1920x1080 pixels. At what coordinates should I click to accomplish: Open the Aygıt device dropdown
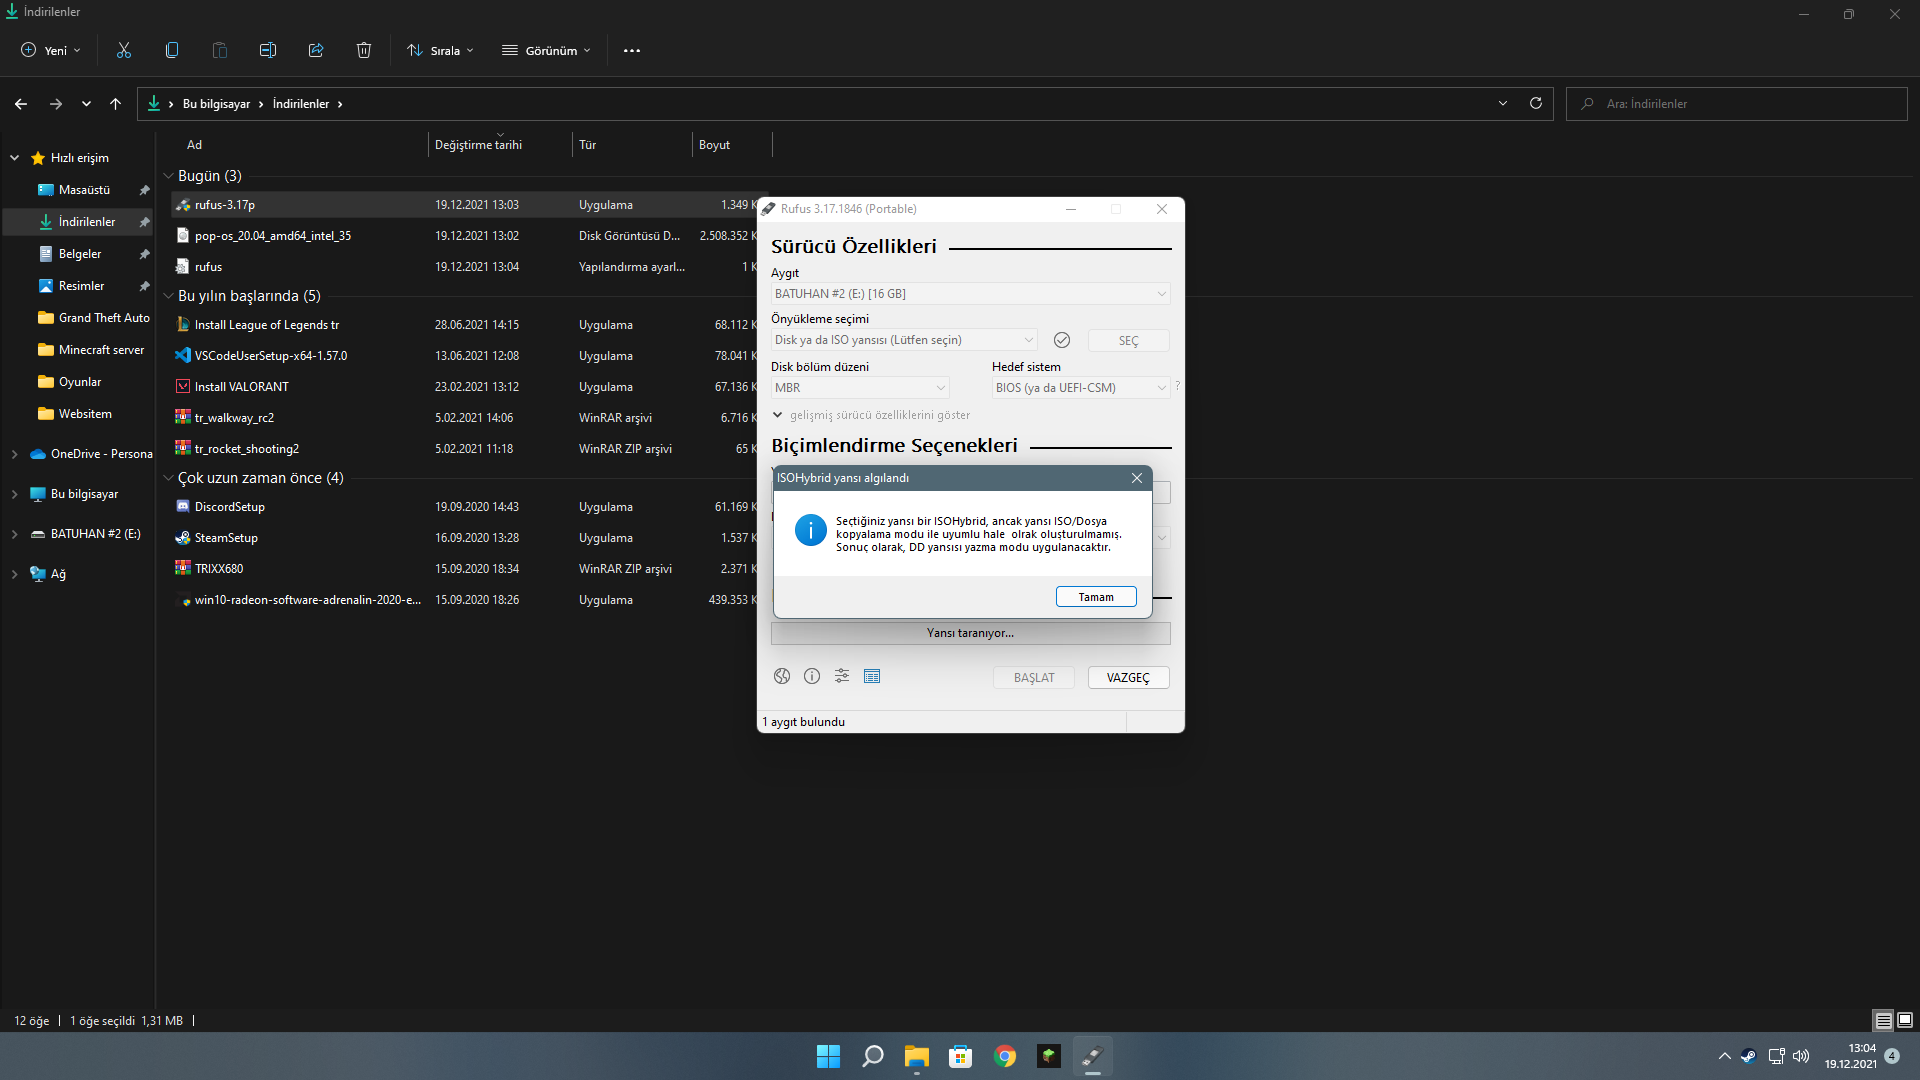click(970, 294)
